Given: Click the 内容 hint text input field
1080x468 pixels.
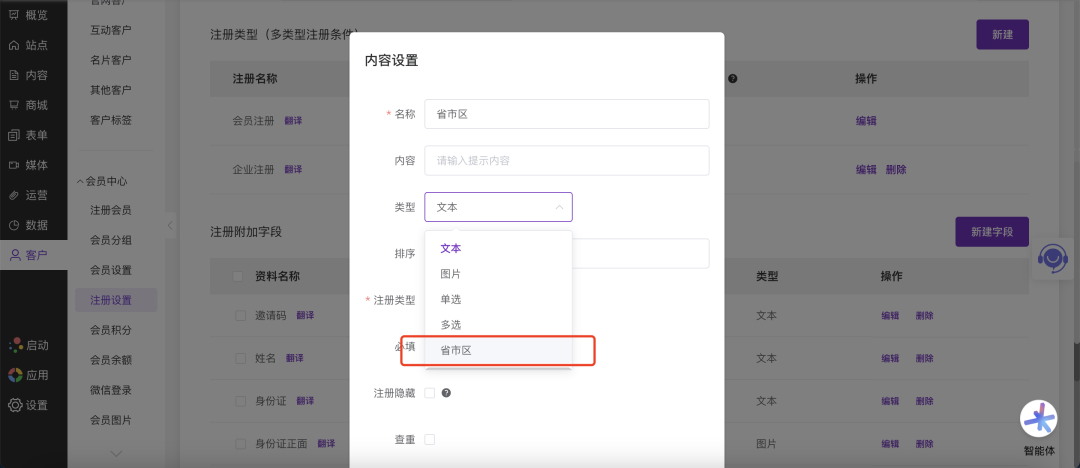Looking at the screenshot, I should coord(566,160).
